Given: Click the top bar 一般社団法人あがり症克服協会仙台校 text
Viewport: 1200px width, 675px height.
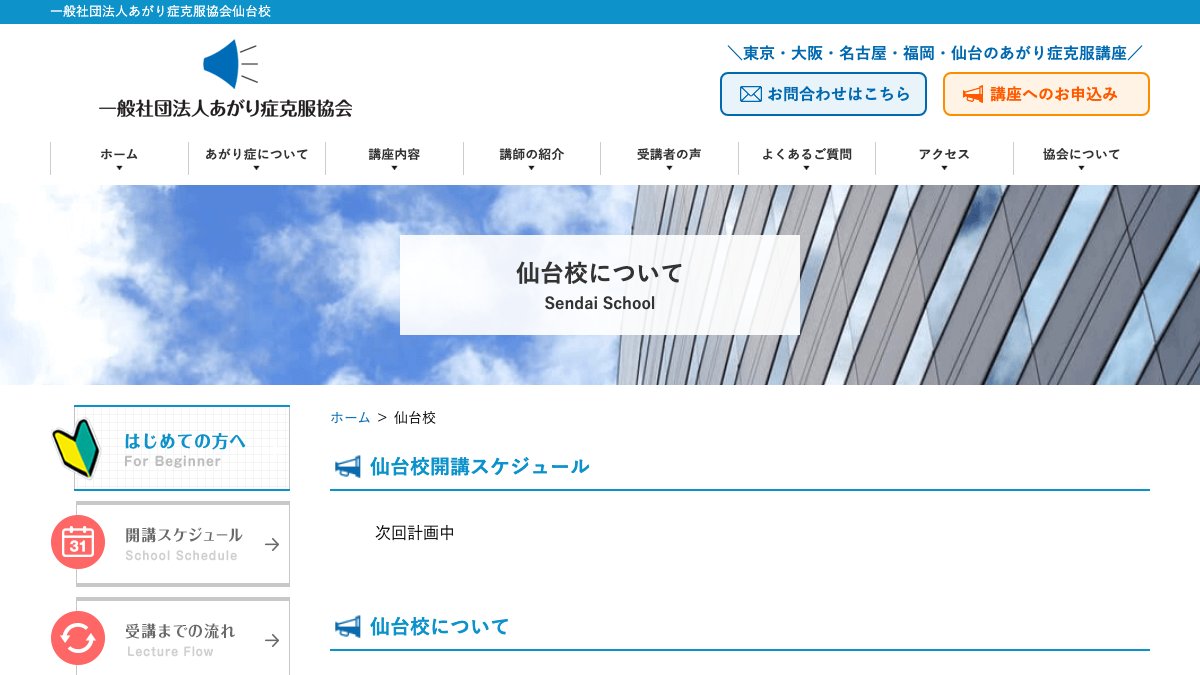Looking at the screenshot, I should coord(160,11).
